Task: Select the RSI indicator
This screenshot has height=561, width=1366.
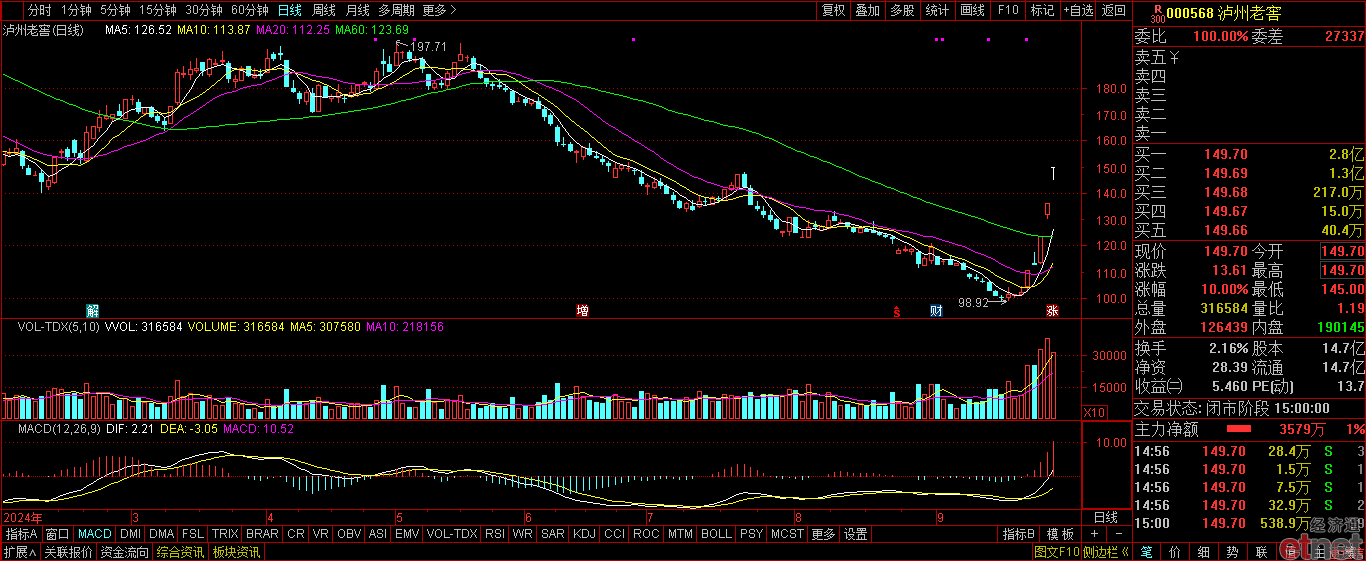Action: pyautogui.click(x=495, y=534)
